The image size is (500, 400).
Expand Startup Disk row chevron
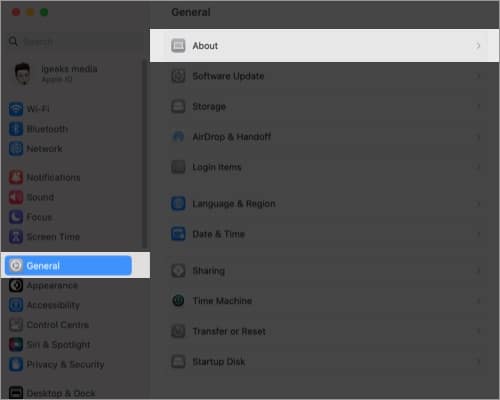tap(478, 362)
